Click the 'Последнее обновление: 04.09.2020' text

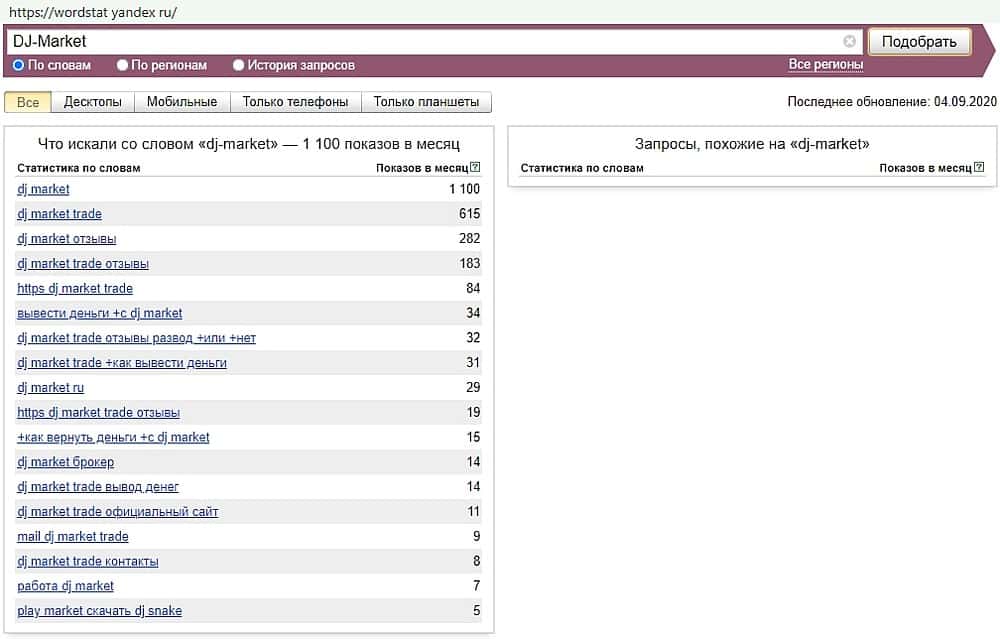pyautogui.click(x=892, y=102)
